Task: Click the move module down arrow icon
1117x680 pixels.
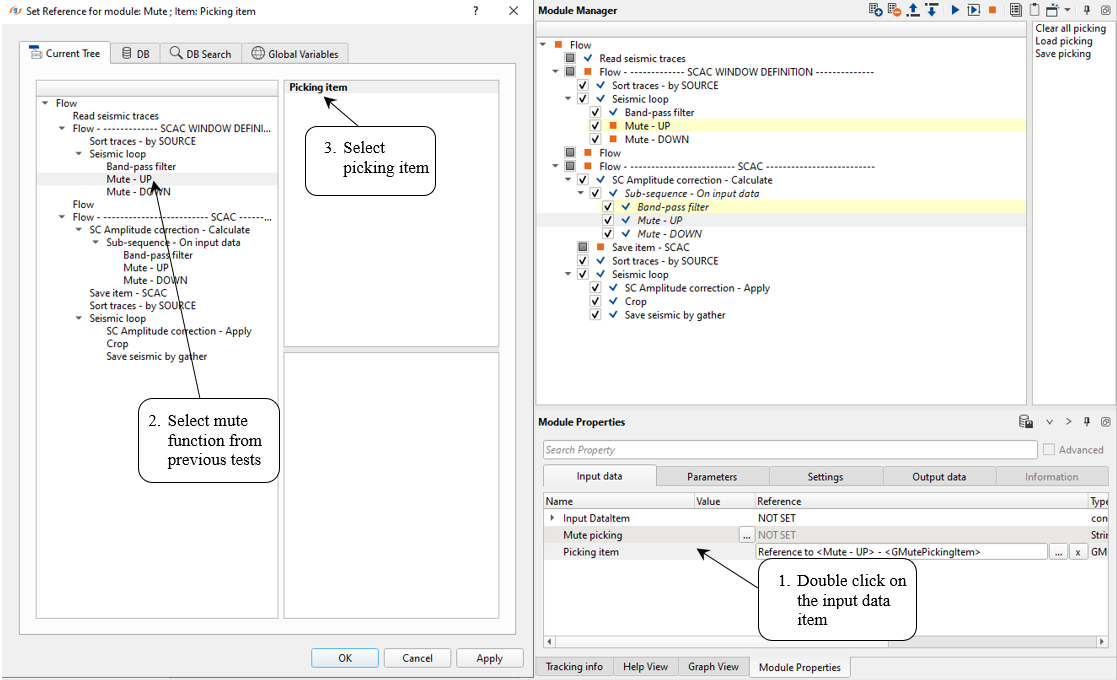Action: 931,10
